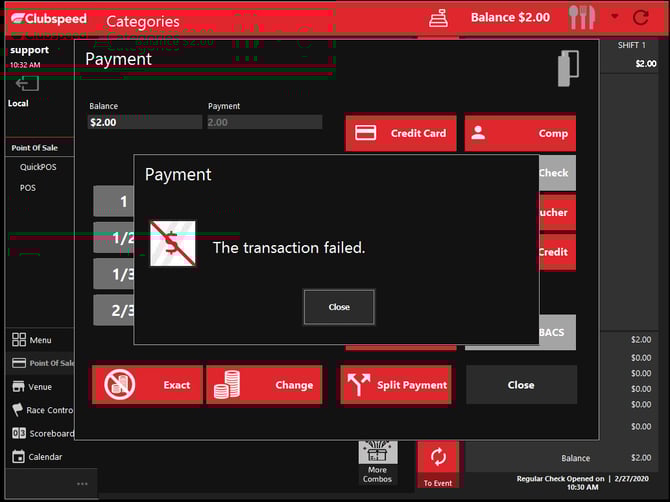The image size is (670, 502).
Task: Open Split Payment option
Action: [398, 385]
